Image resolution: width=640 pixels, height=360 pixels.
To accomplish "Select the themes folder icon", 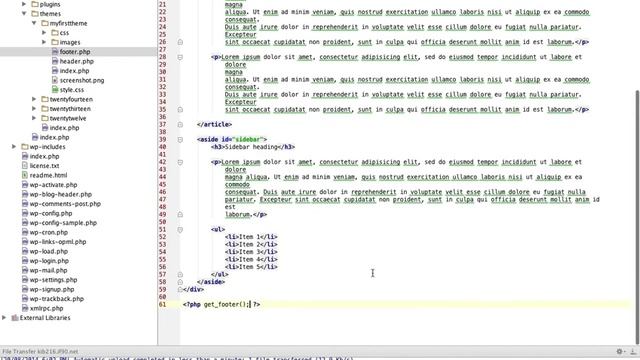I will point(35,13).
